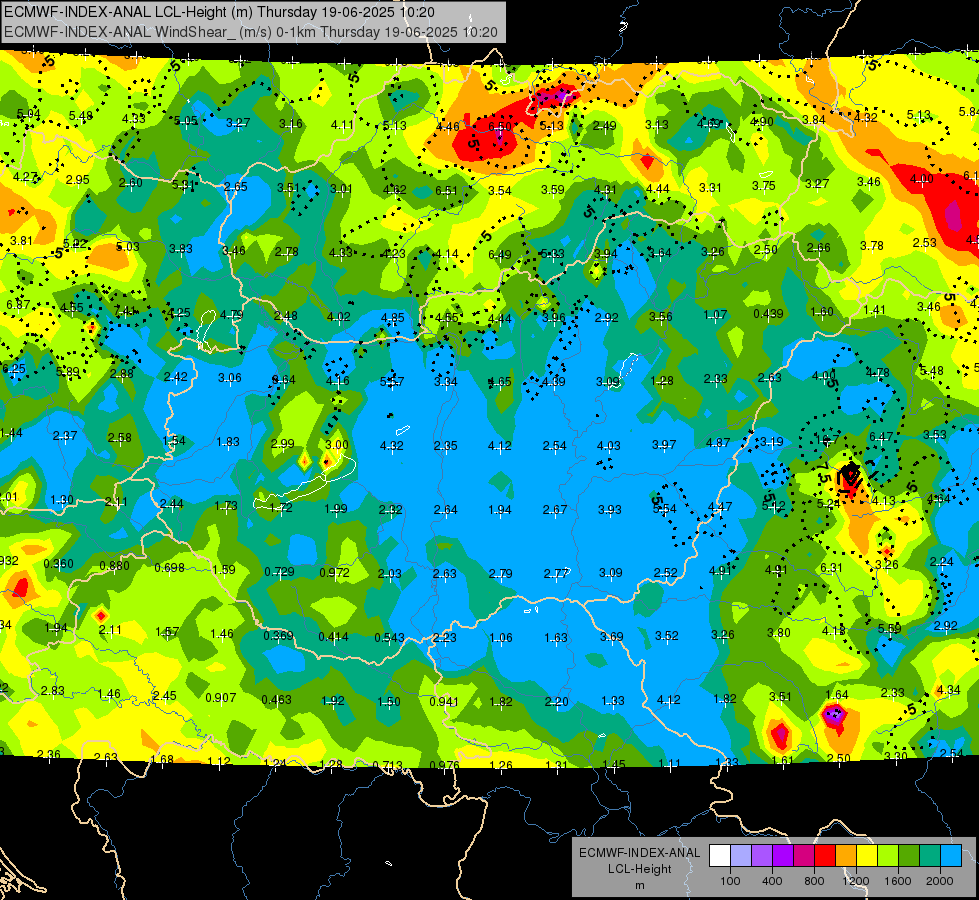
Task: Click the light lavender legend swatch
Action: point(741,856)
